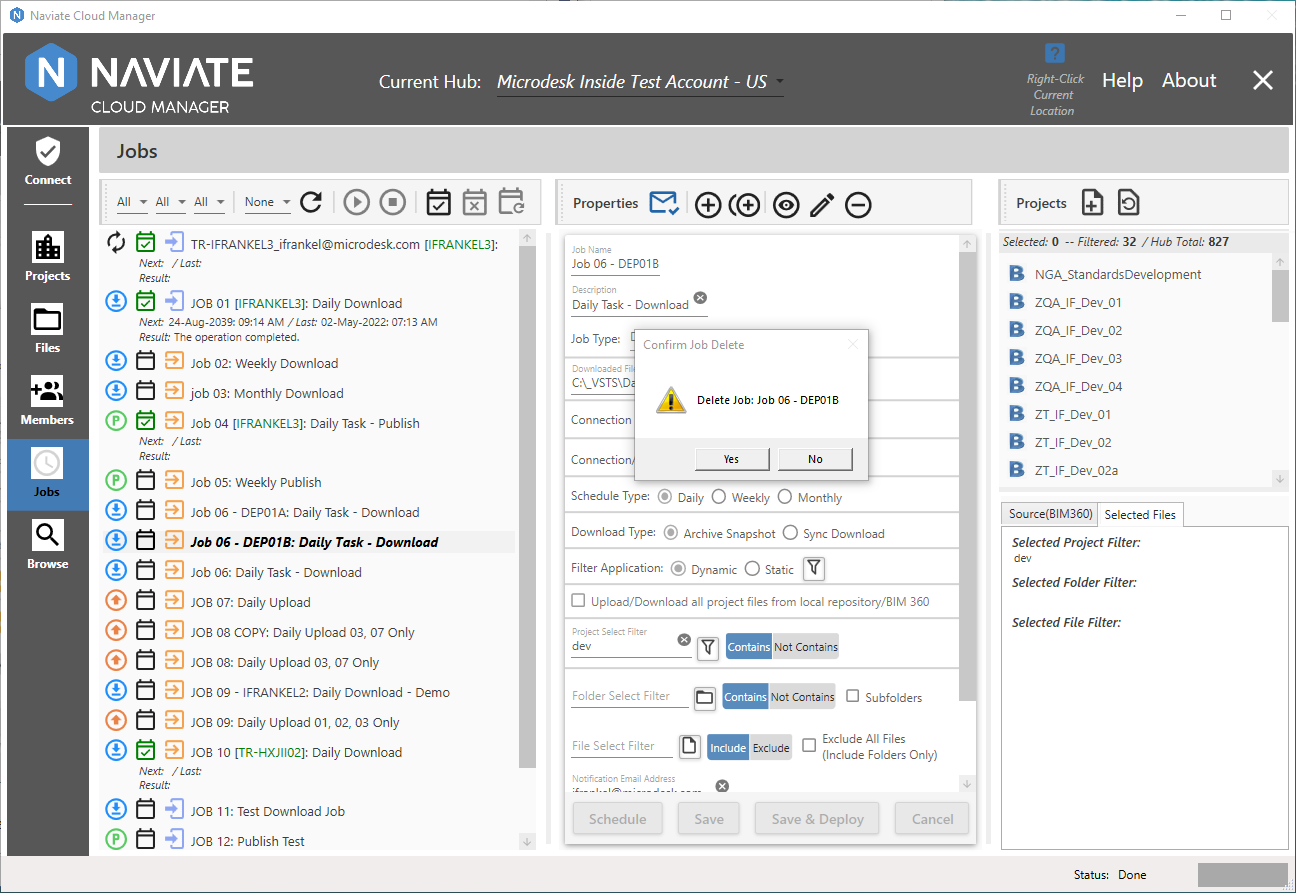Click the run job play icon

356,202
